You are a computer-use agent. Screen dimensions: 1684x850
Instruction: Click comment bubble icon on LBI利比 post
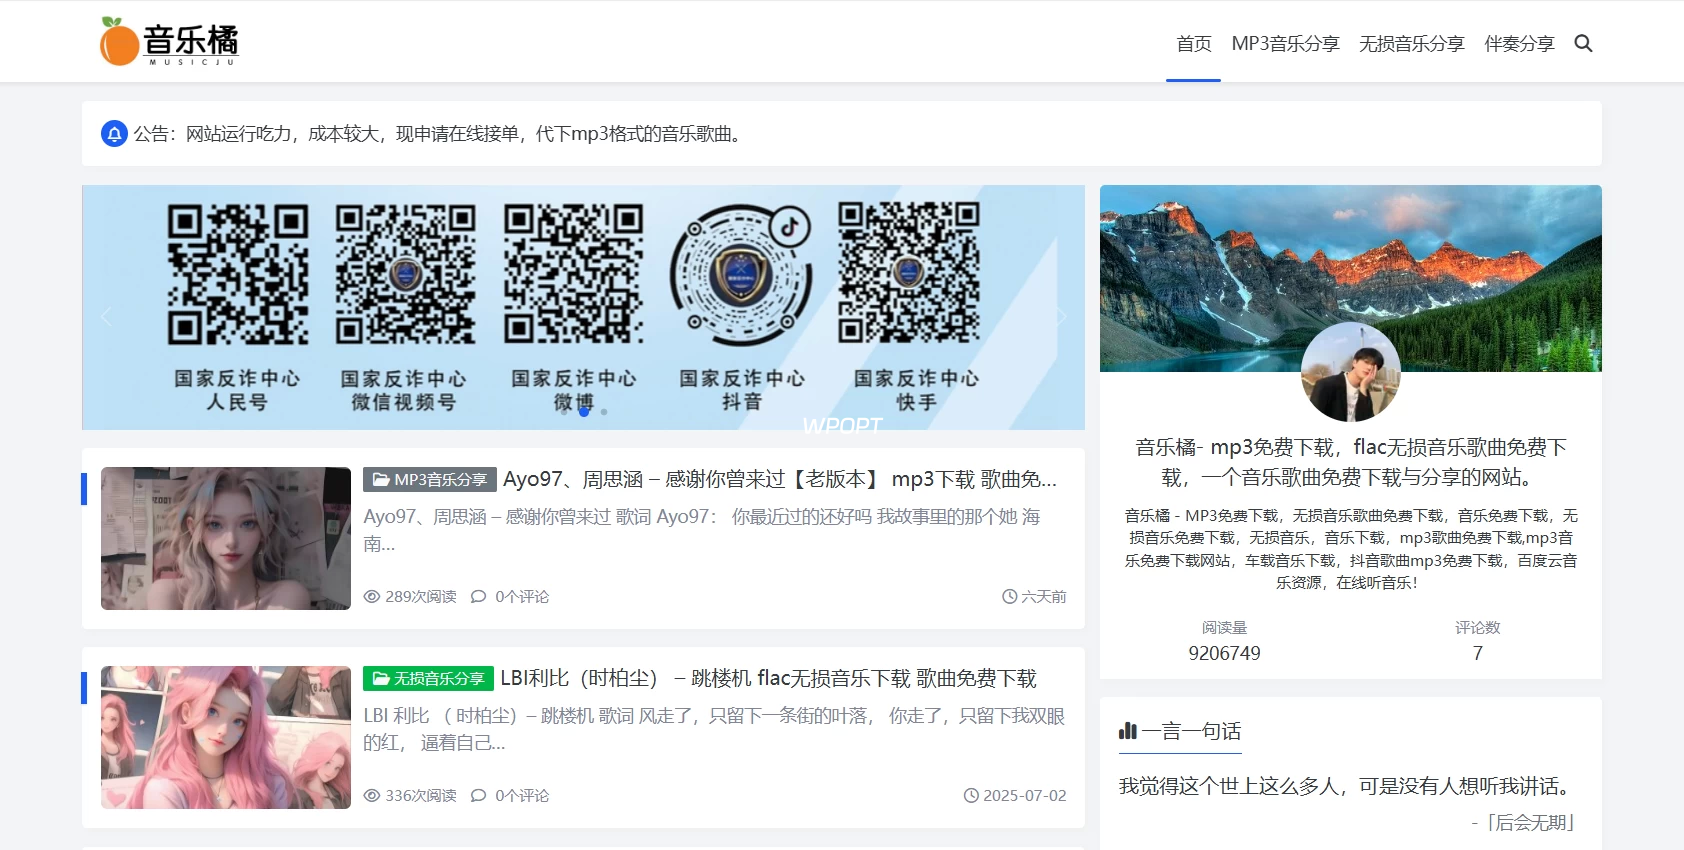[479, 796]
